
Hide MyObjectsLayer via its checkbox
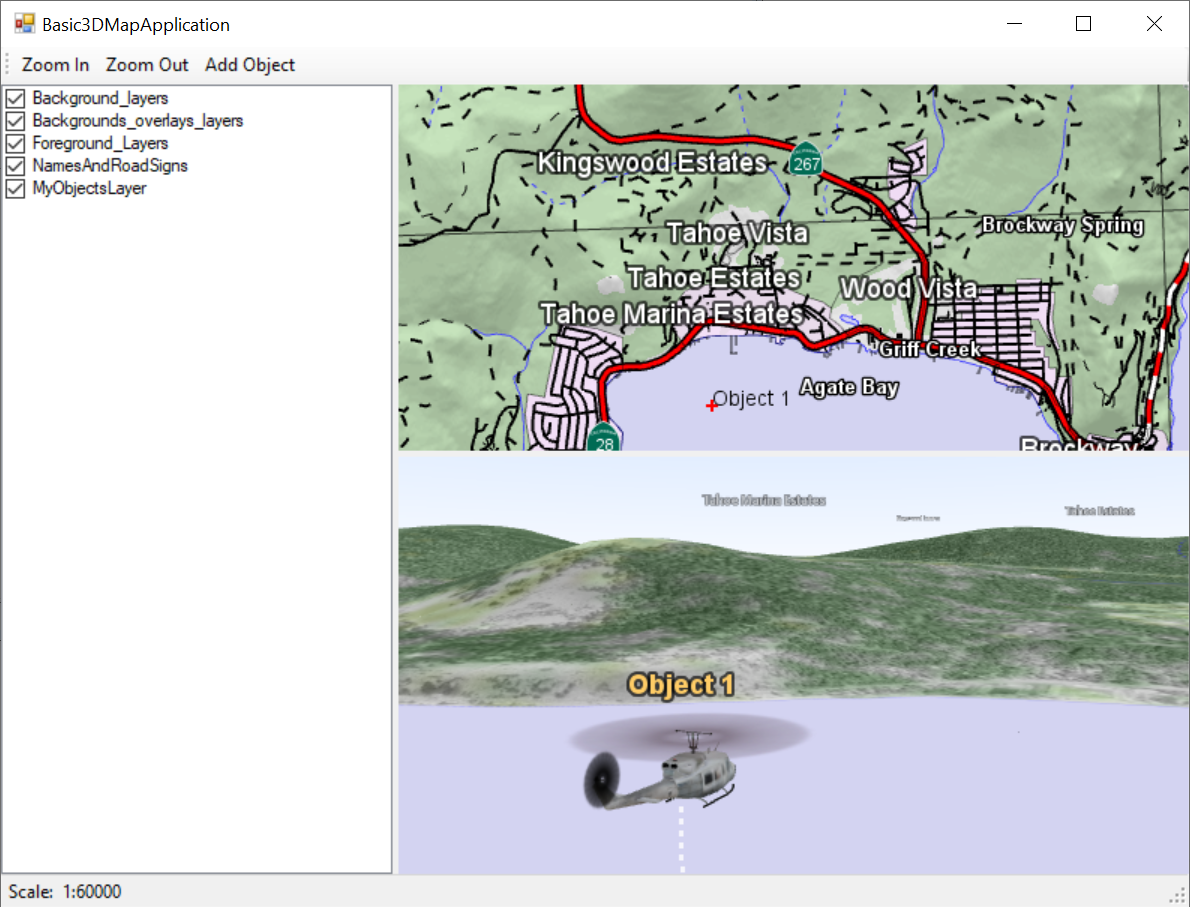[16, 188]
